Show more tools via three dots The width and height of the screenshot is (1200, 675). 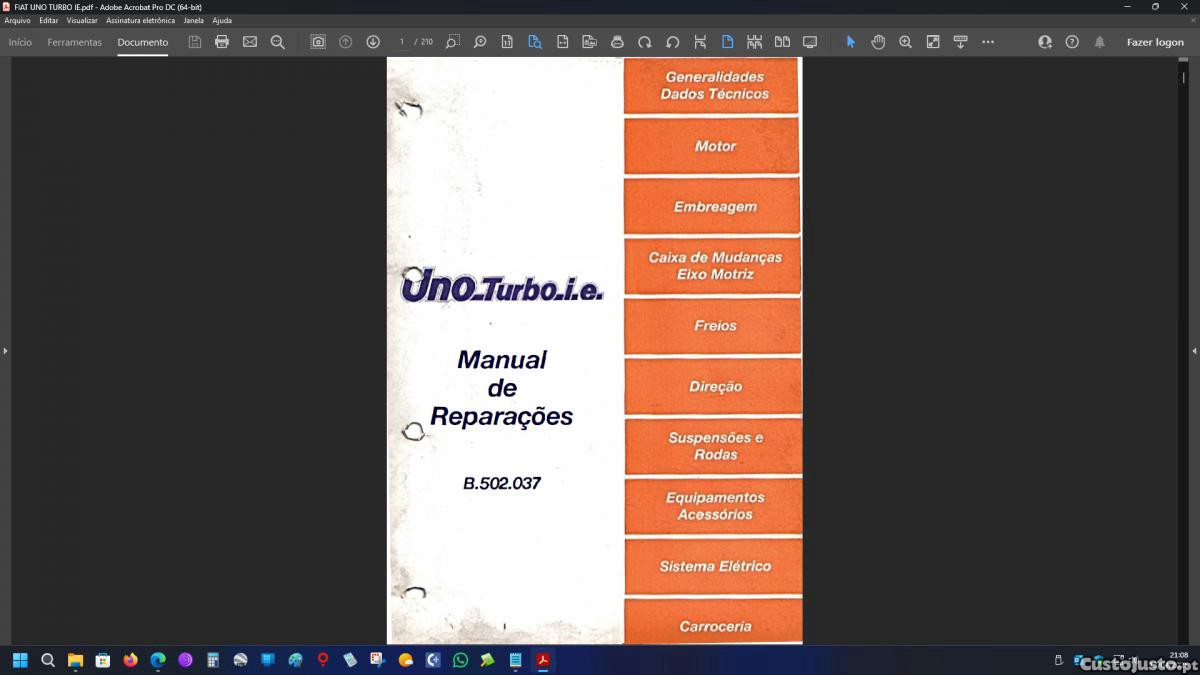tap(988, 42)
